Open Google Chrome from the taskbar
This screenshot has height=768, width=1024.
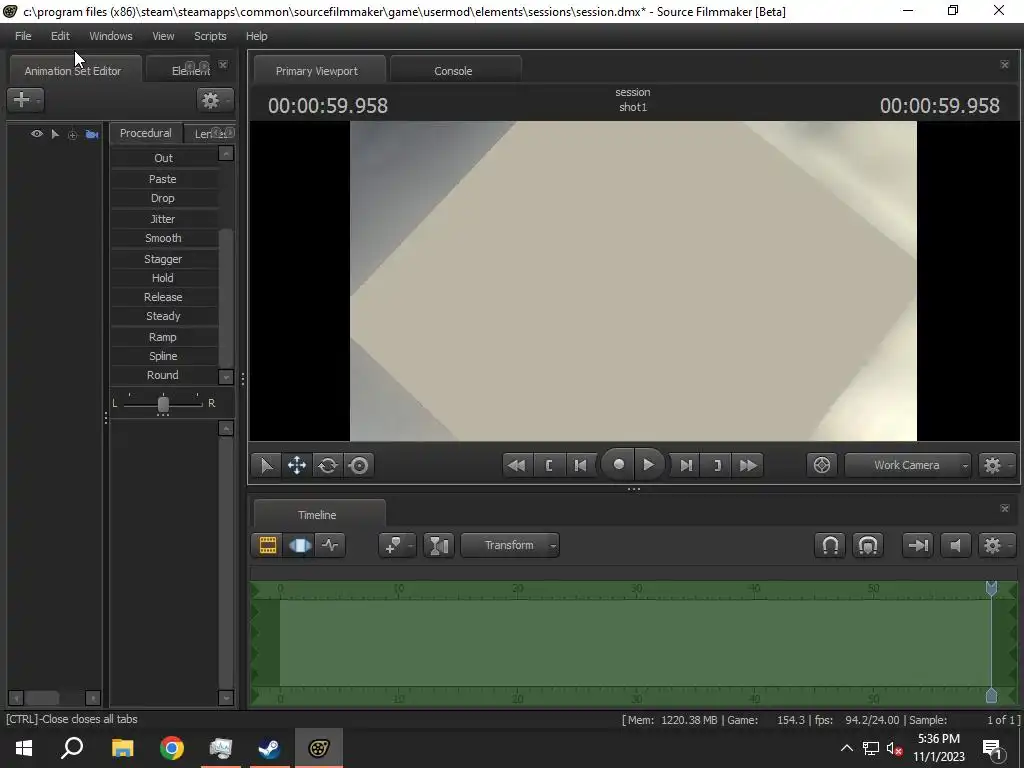[x=172, y=748]
